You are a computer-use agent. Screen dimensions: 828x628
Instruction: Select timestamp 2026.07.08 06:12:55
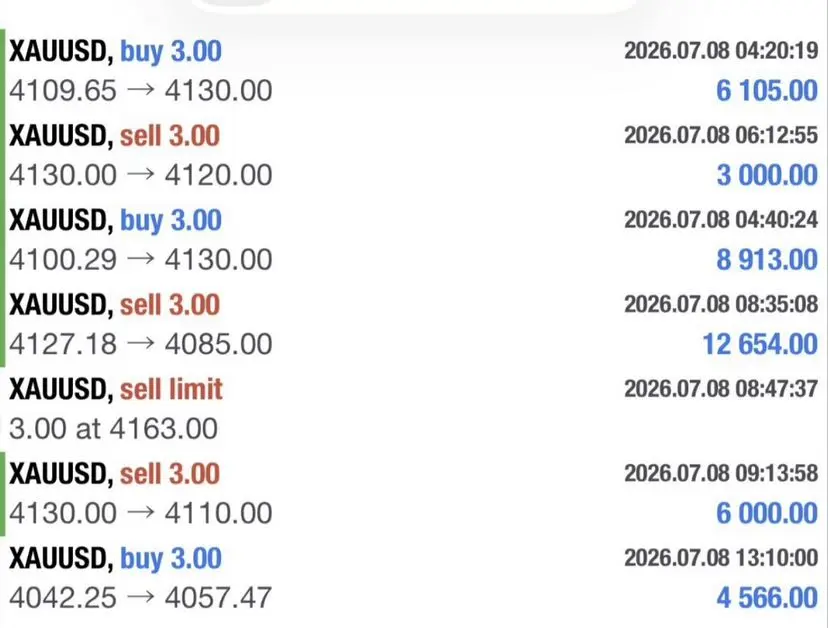(x=721, y=135)
